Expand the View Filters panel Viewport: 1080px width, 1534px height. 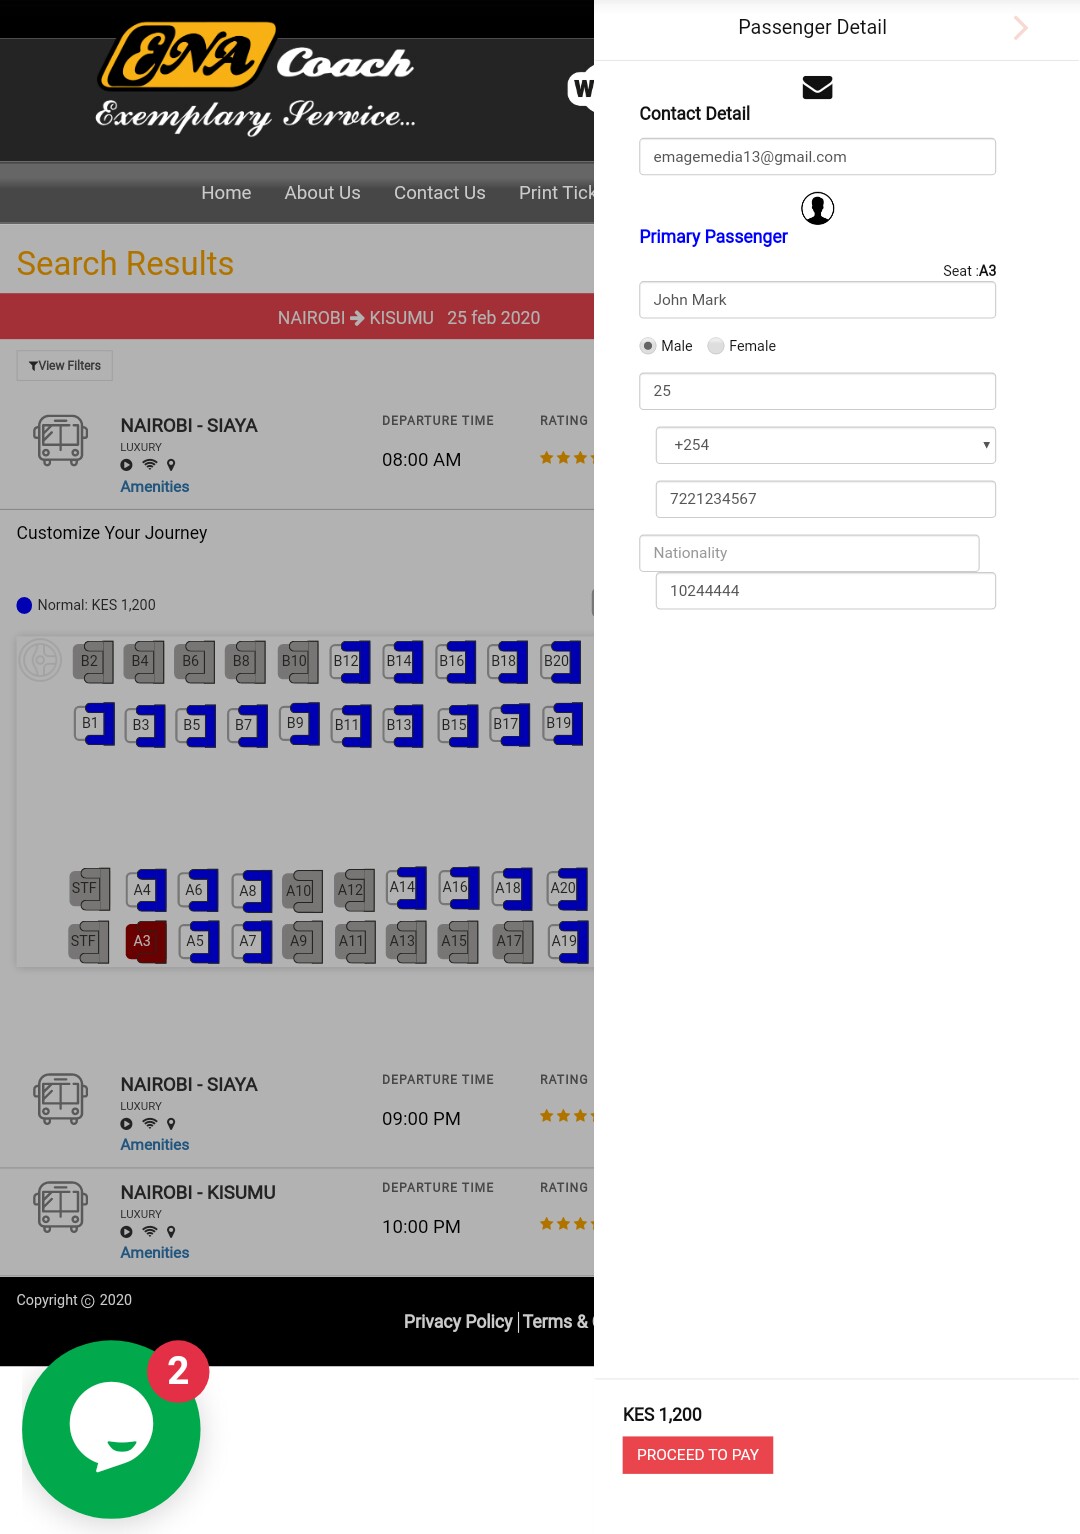64,365
